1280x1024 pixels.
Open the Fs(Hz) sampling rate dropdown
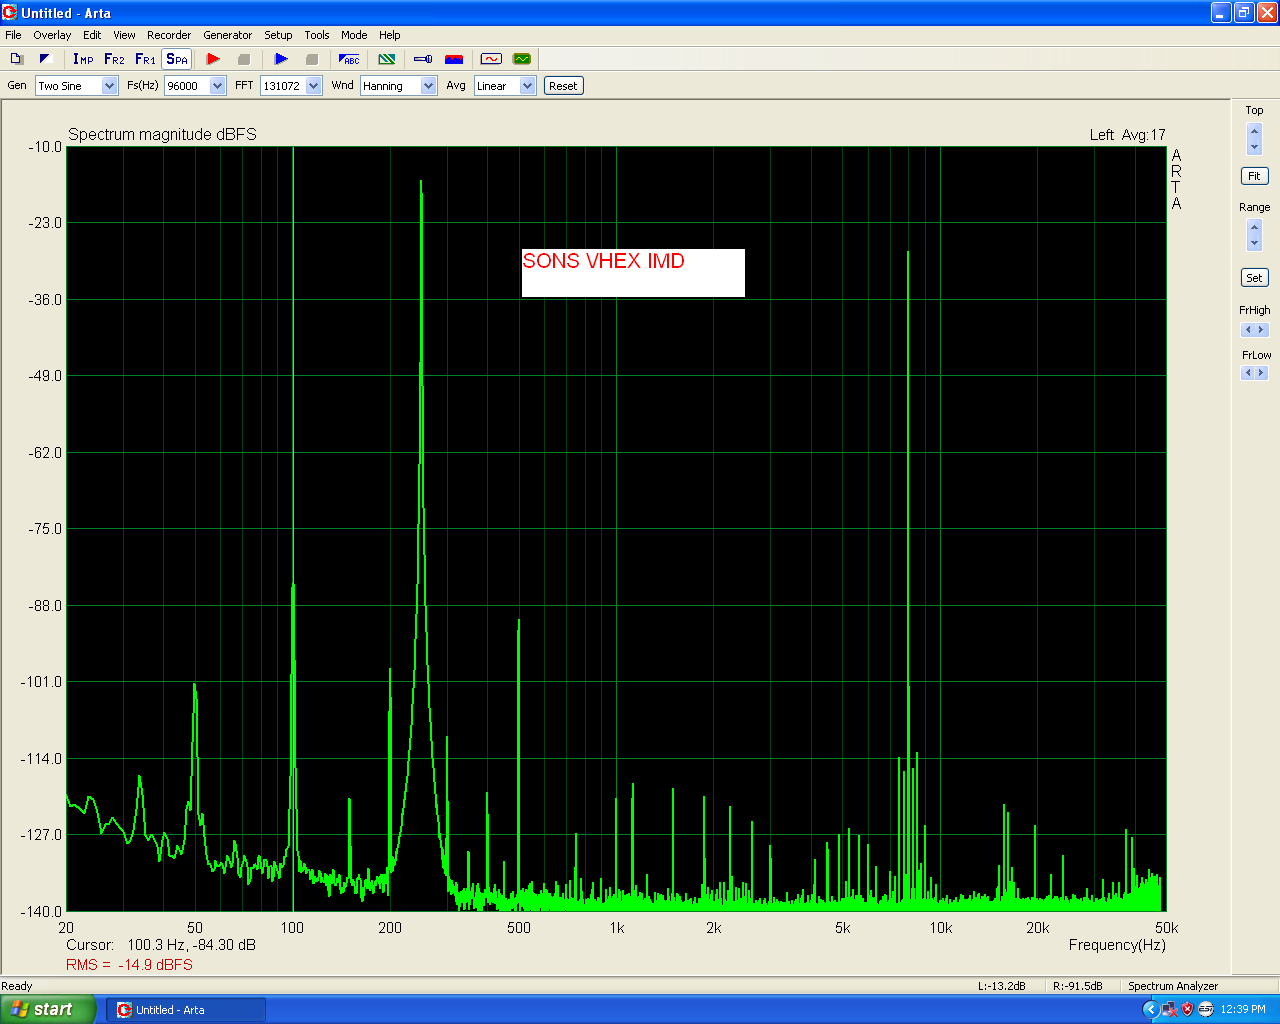(x=218, y=86)
